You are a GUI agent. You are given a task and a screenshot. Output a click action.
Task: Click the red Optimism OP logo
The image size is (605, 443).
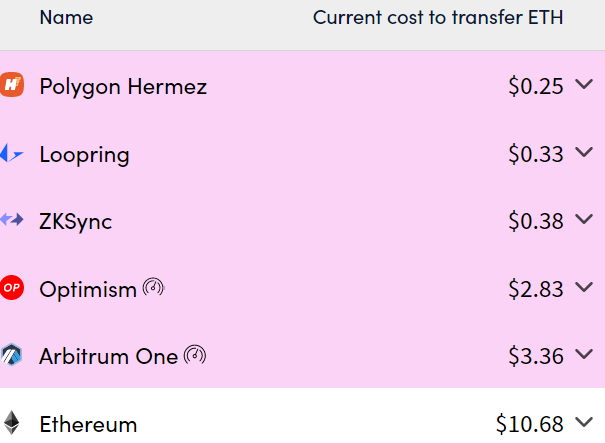point(12,288)
